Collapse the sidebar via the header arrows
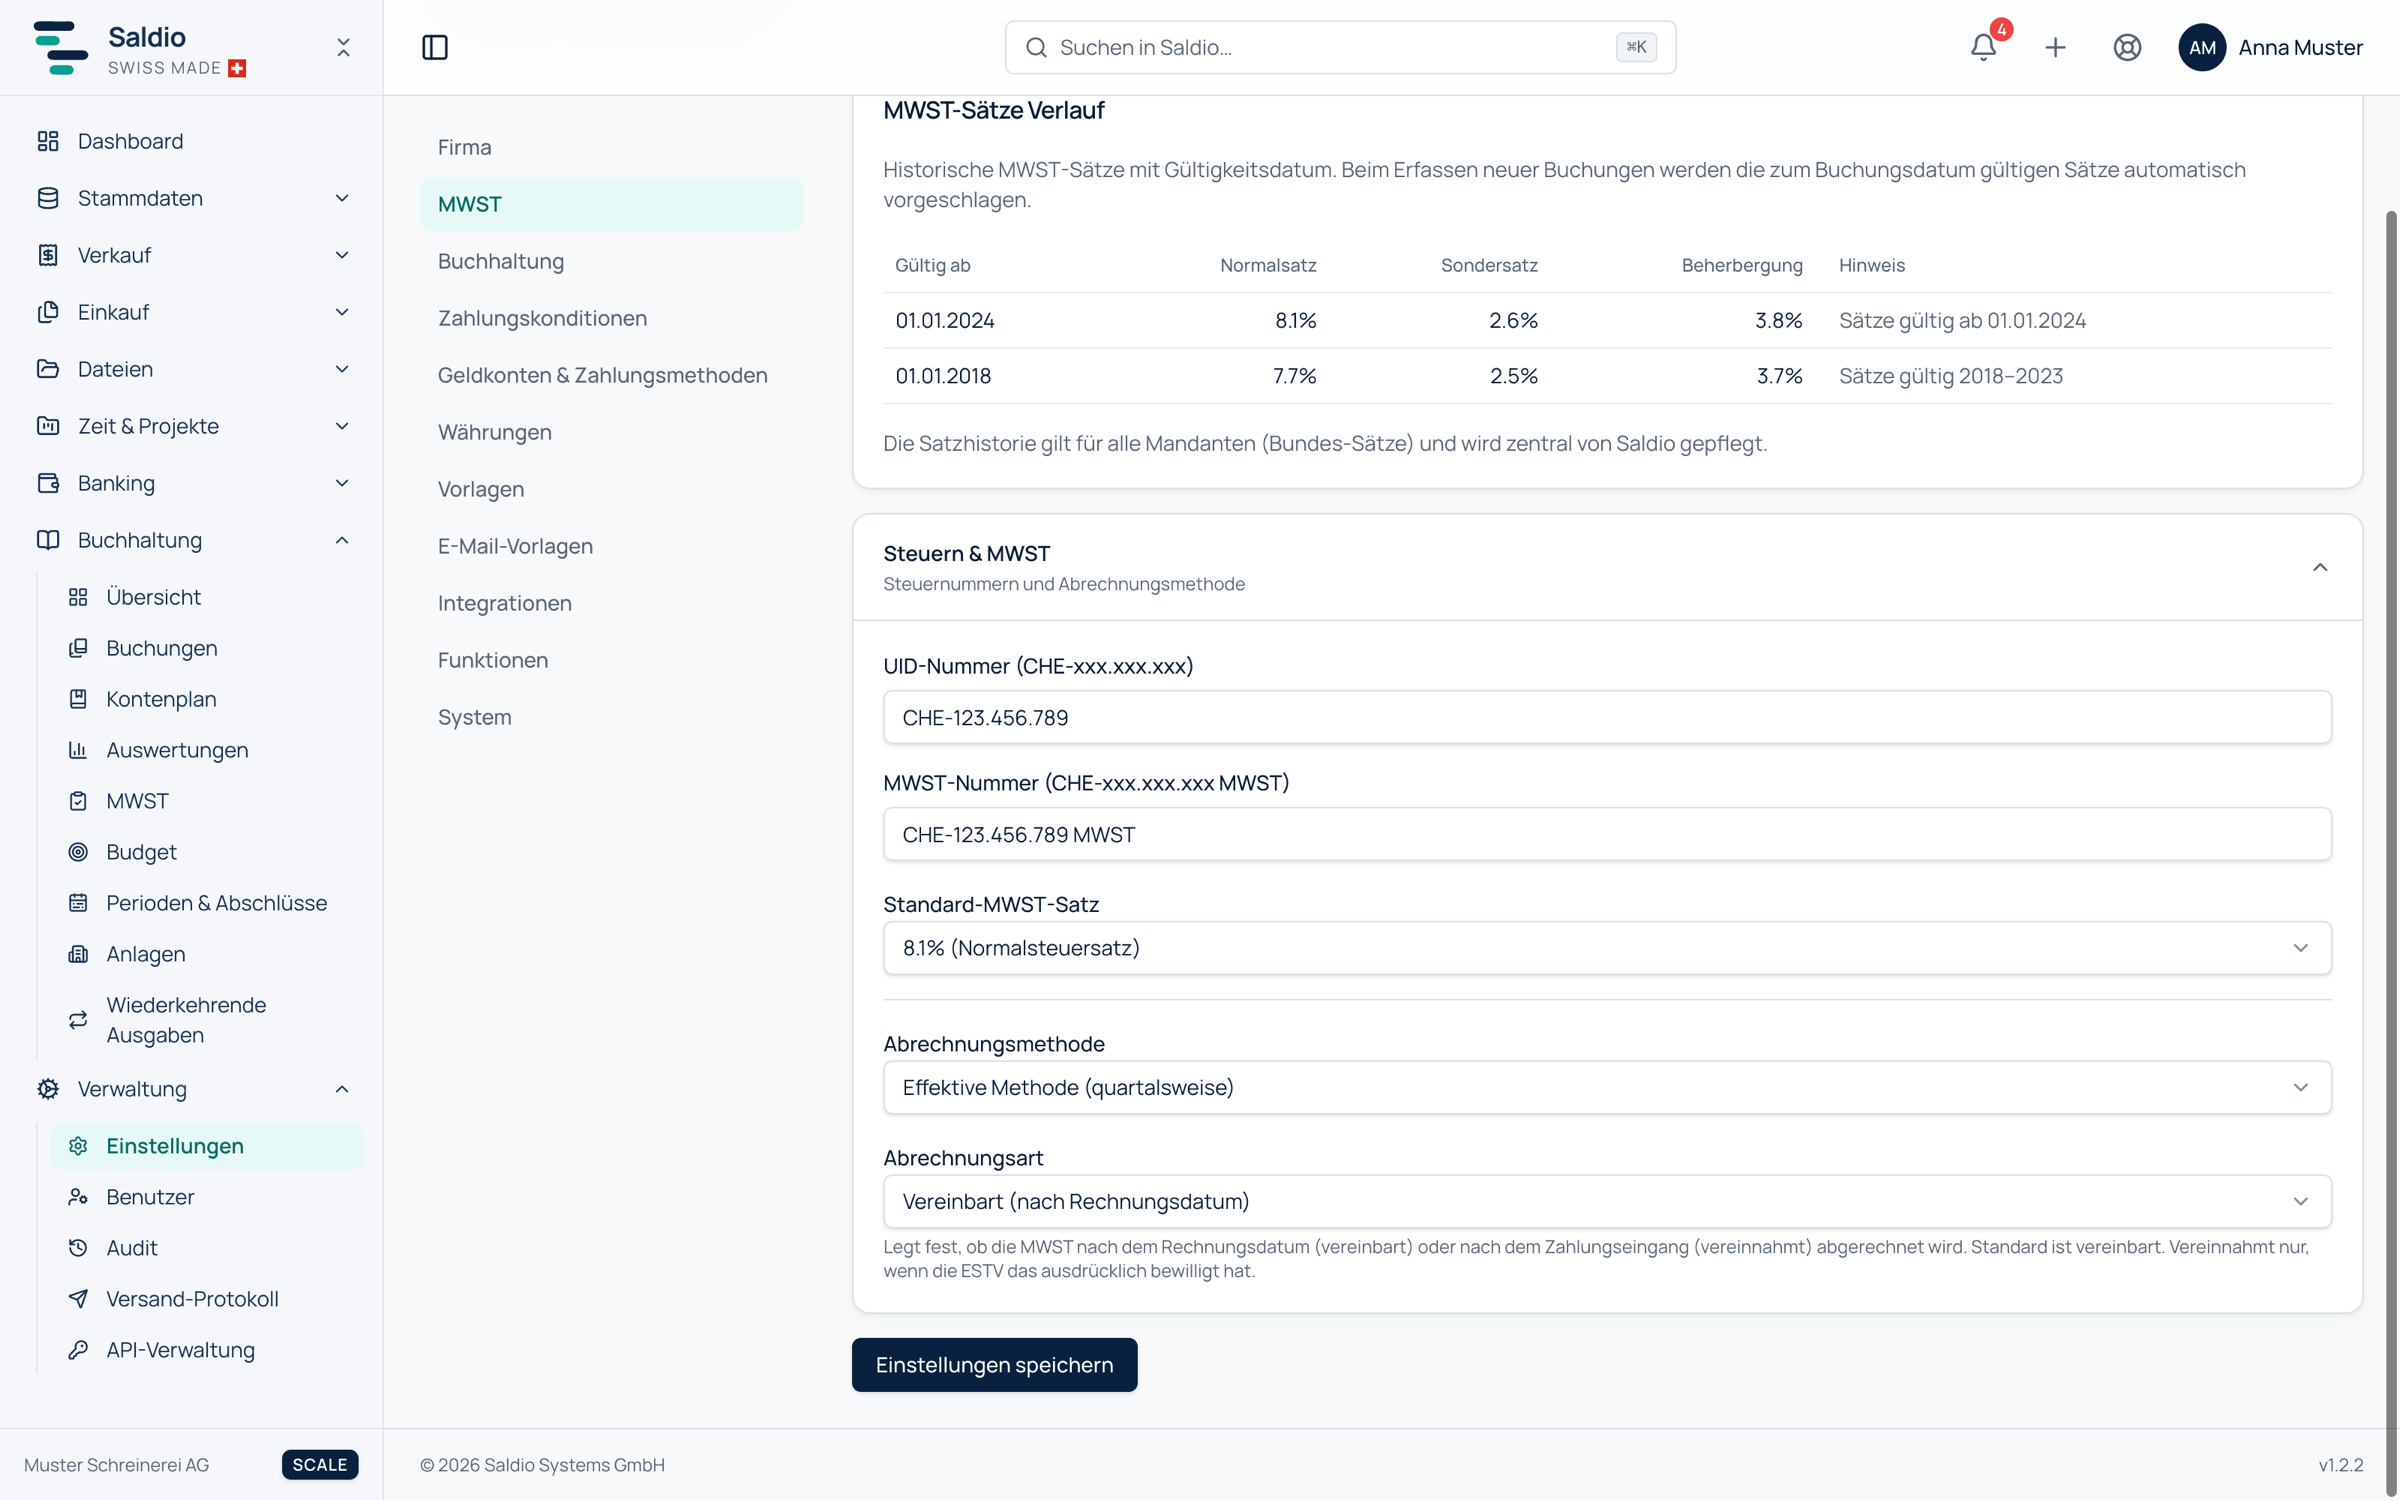This screenshot has height=1500, width=2400. pyautogui.click(x=343, y=47)
